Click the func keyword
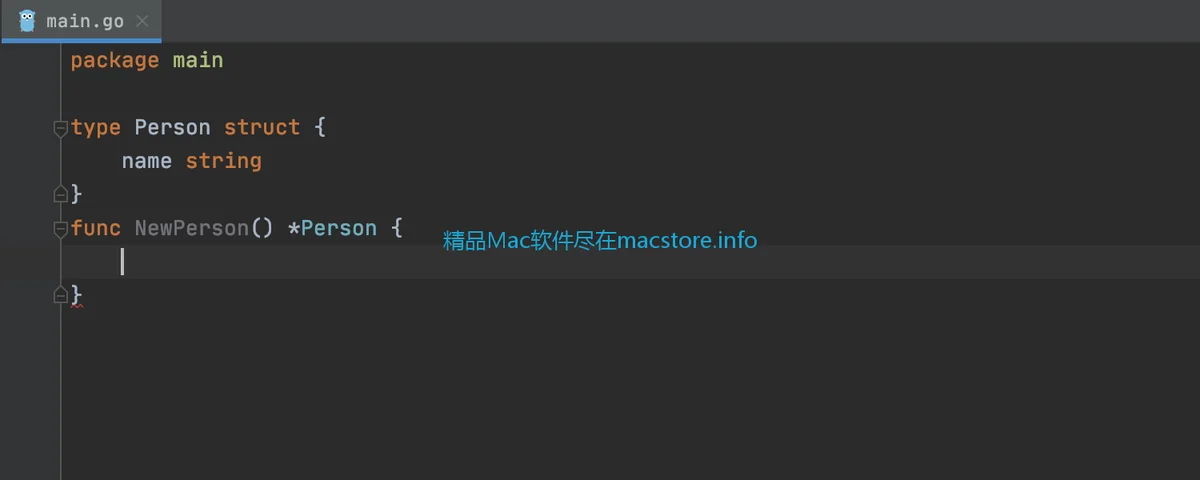Viewport: 1200px width, 480px height. pyautogui.click(x=96, y=228)
